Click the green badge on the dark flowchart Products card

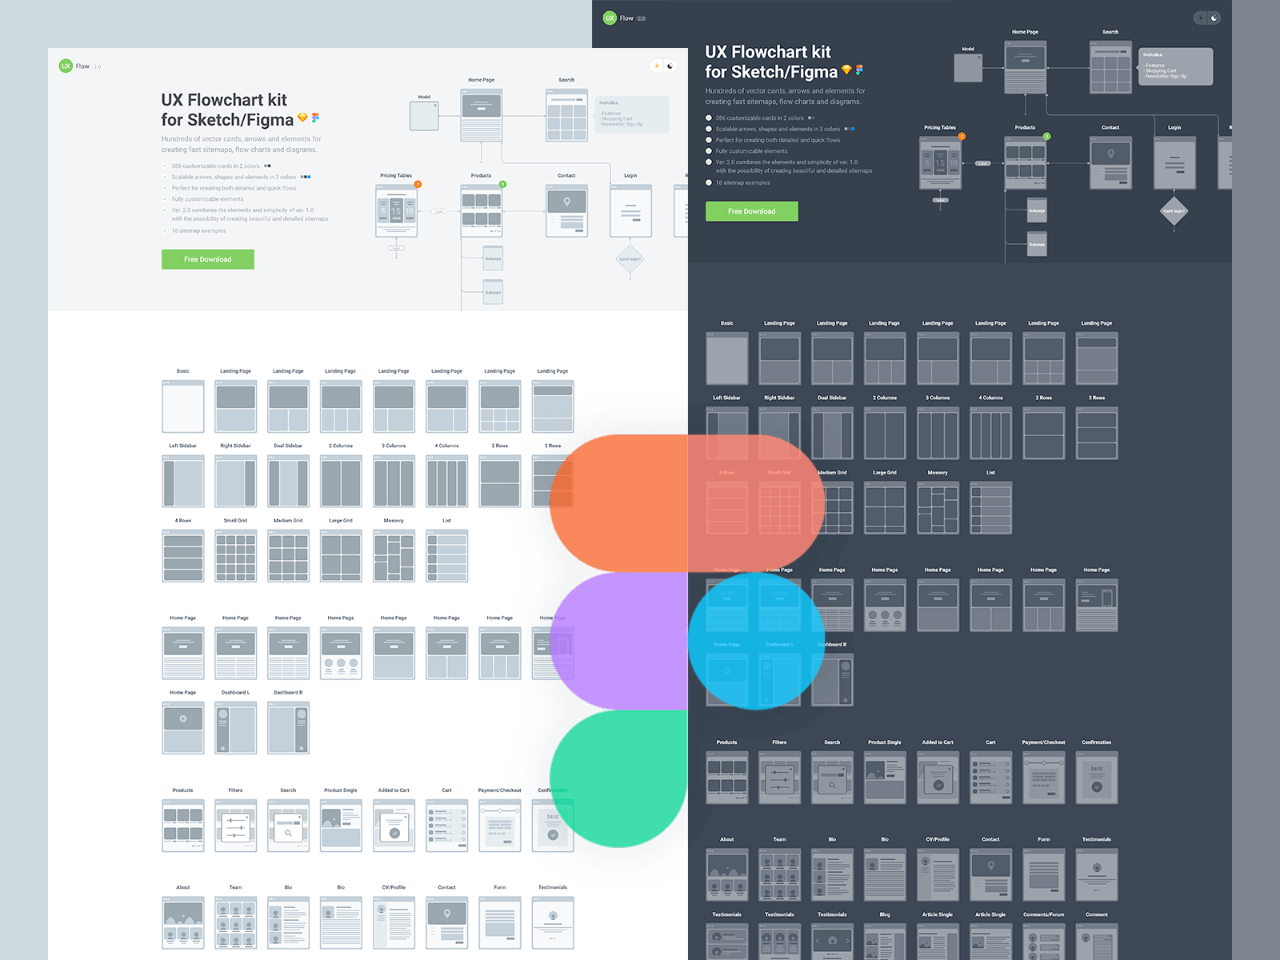[1047, 136]
